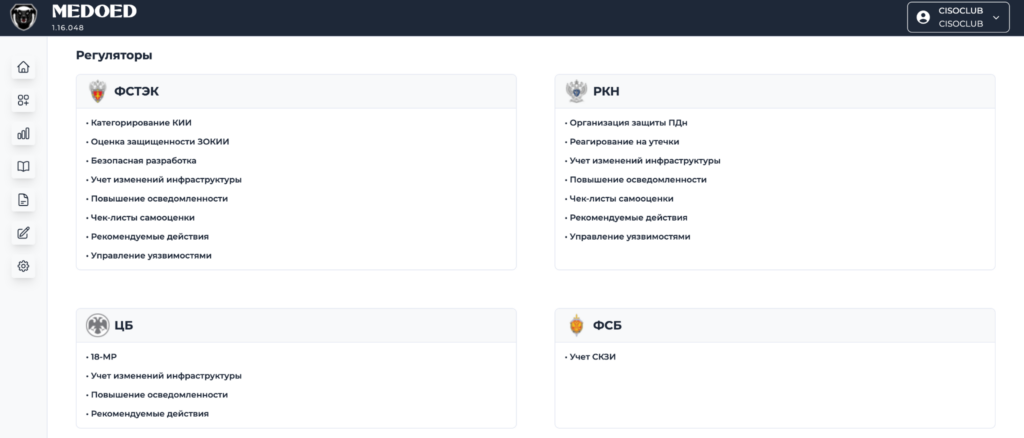The height and width of the screenshot is (438, 1024).
Task: Click the MEDOED badger logo
Action: coord(24,18)
